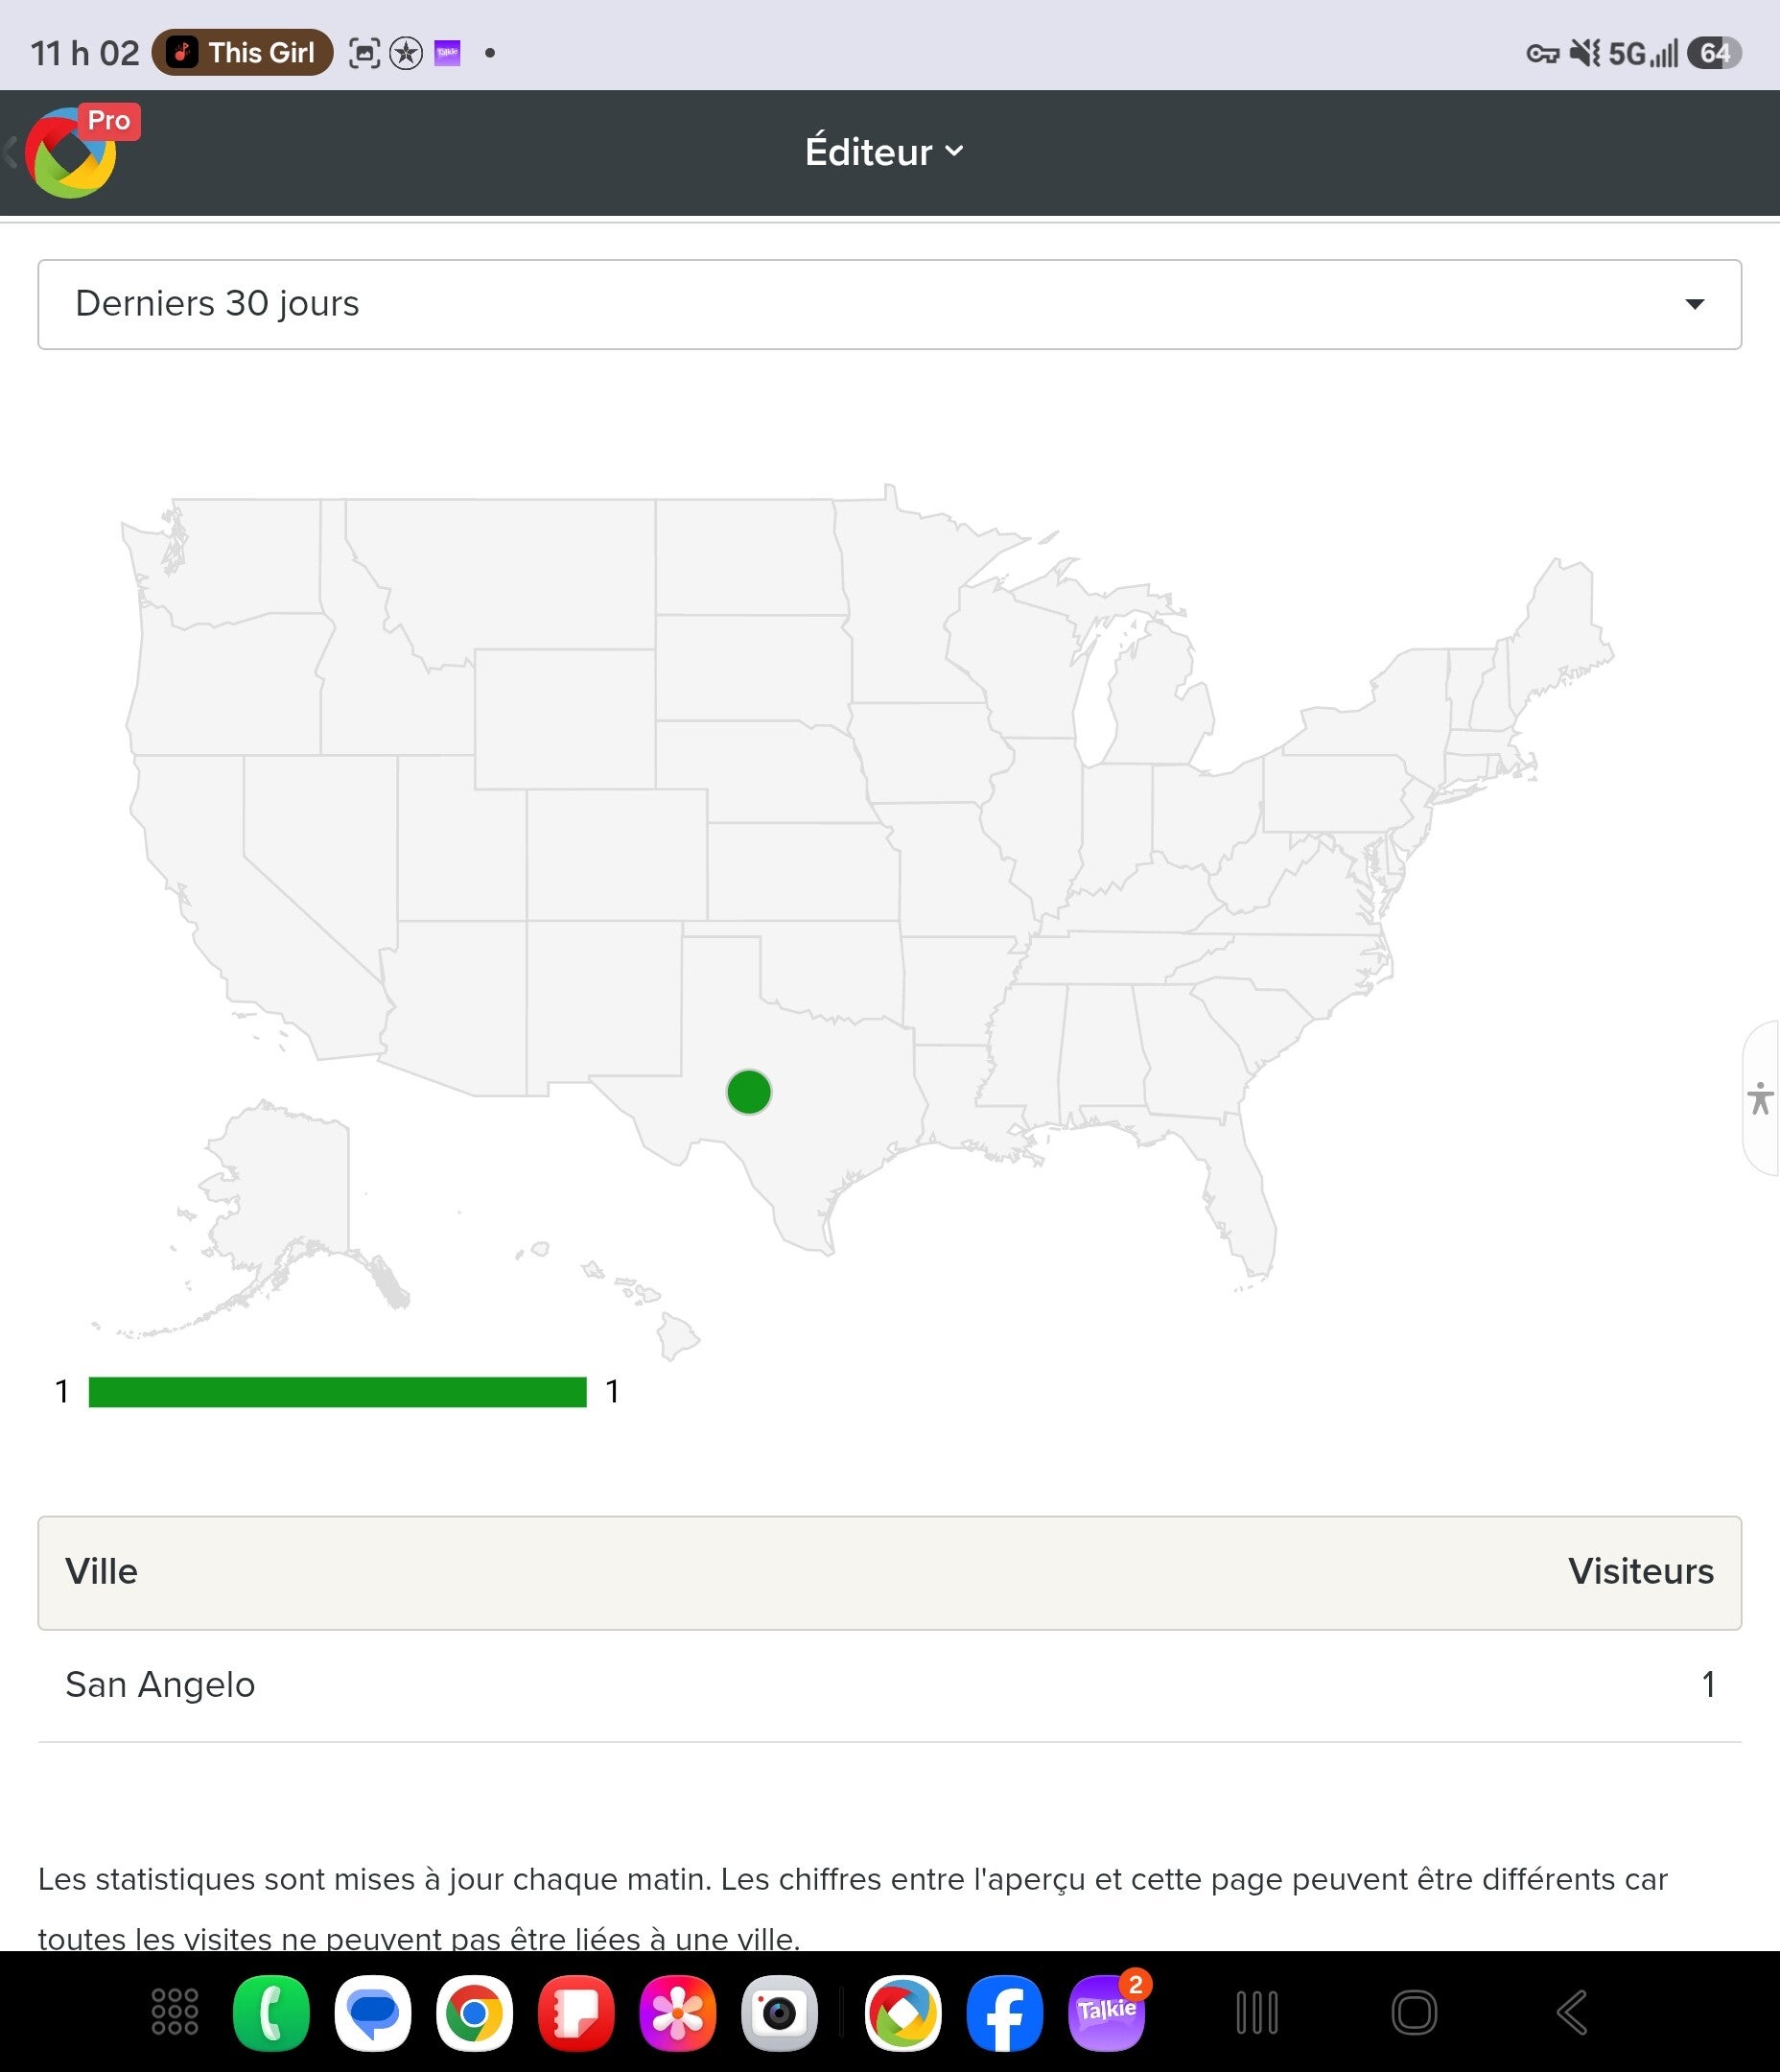Sort by the Visiteurs column header
Screen dimensions: 1780x2072
click(1640, 1571)
